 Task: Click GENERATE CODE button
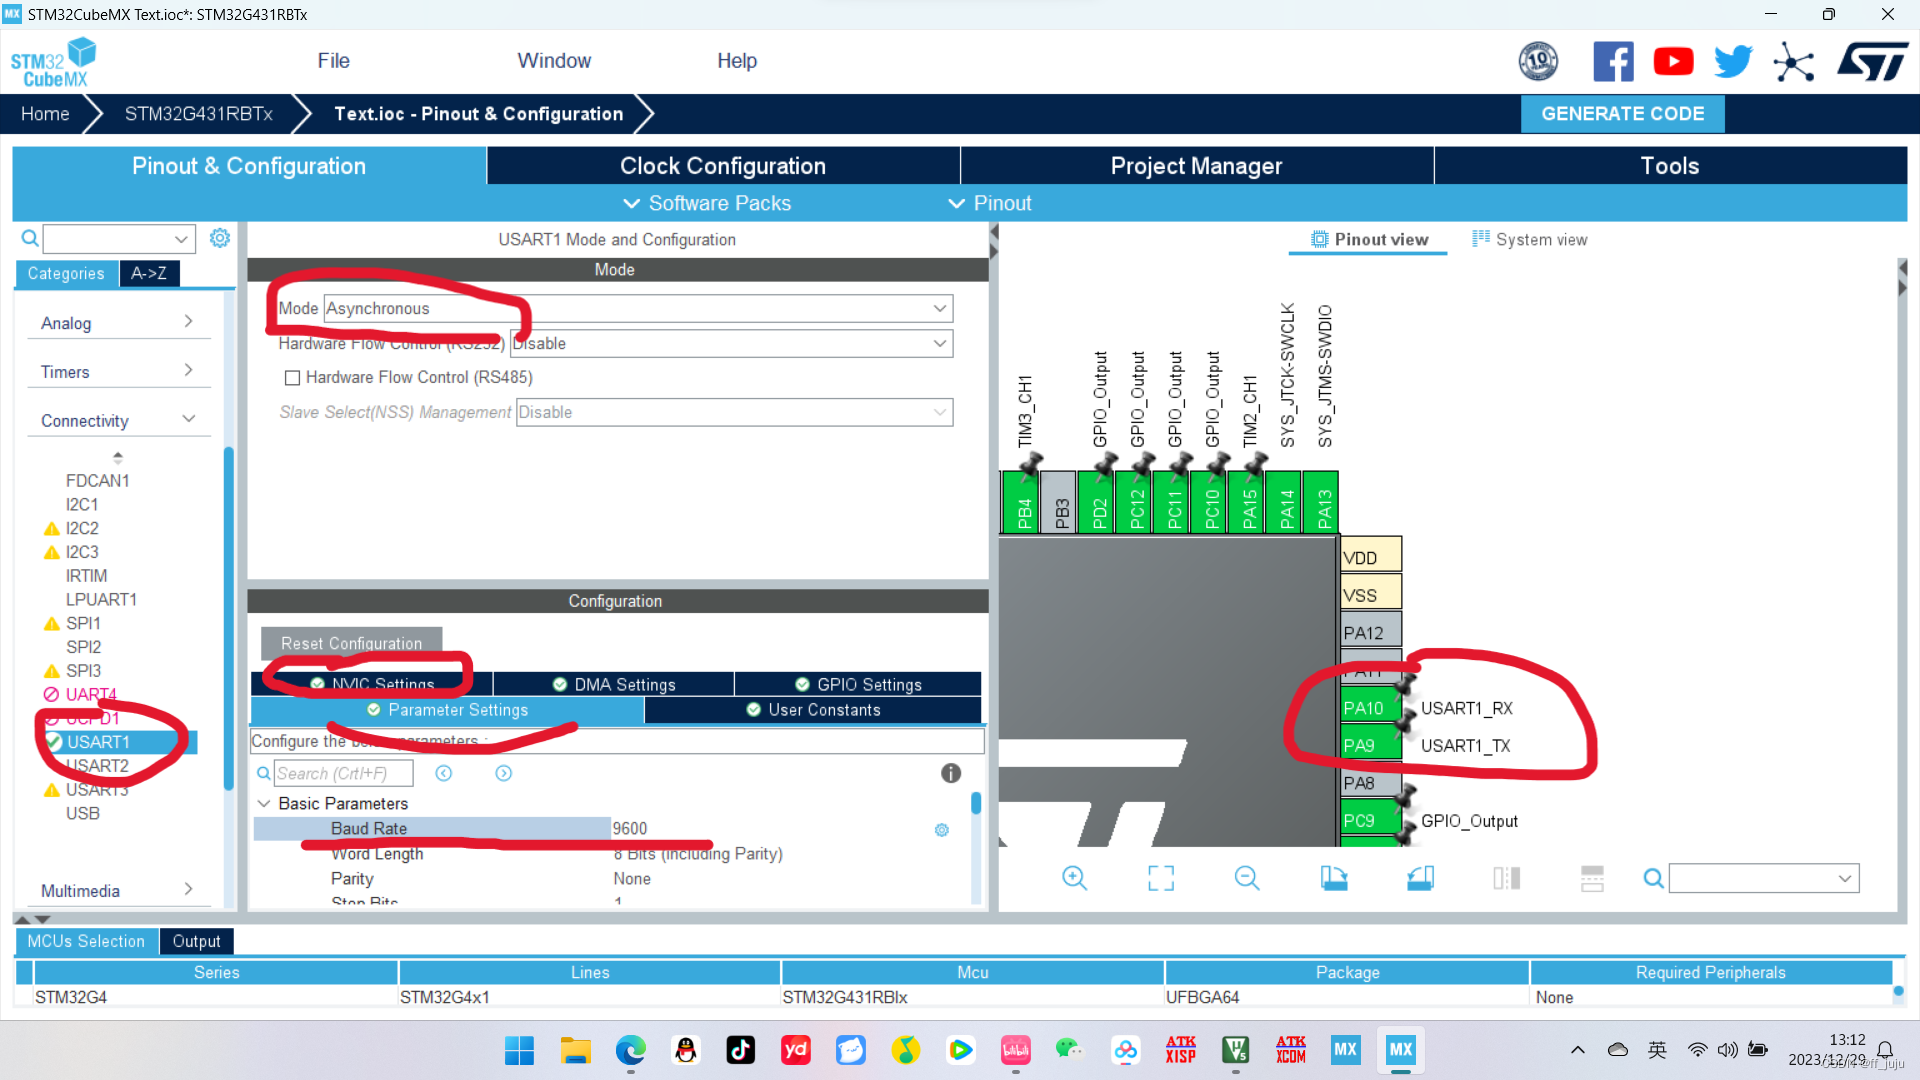tap(1622, 114)
